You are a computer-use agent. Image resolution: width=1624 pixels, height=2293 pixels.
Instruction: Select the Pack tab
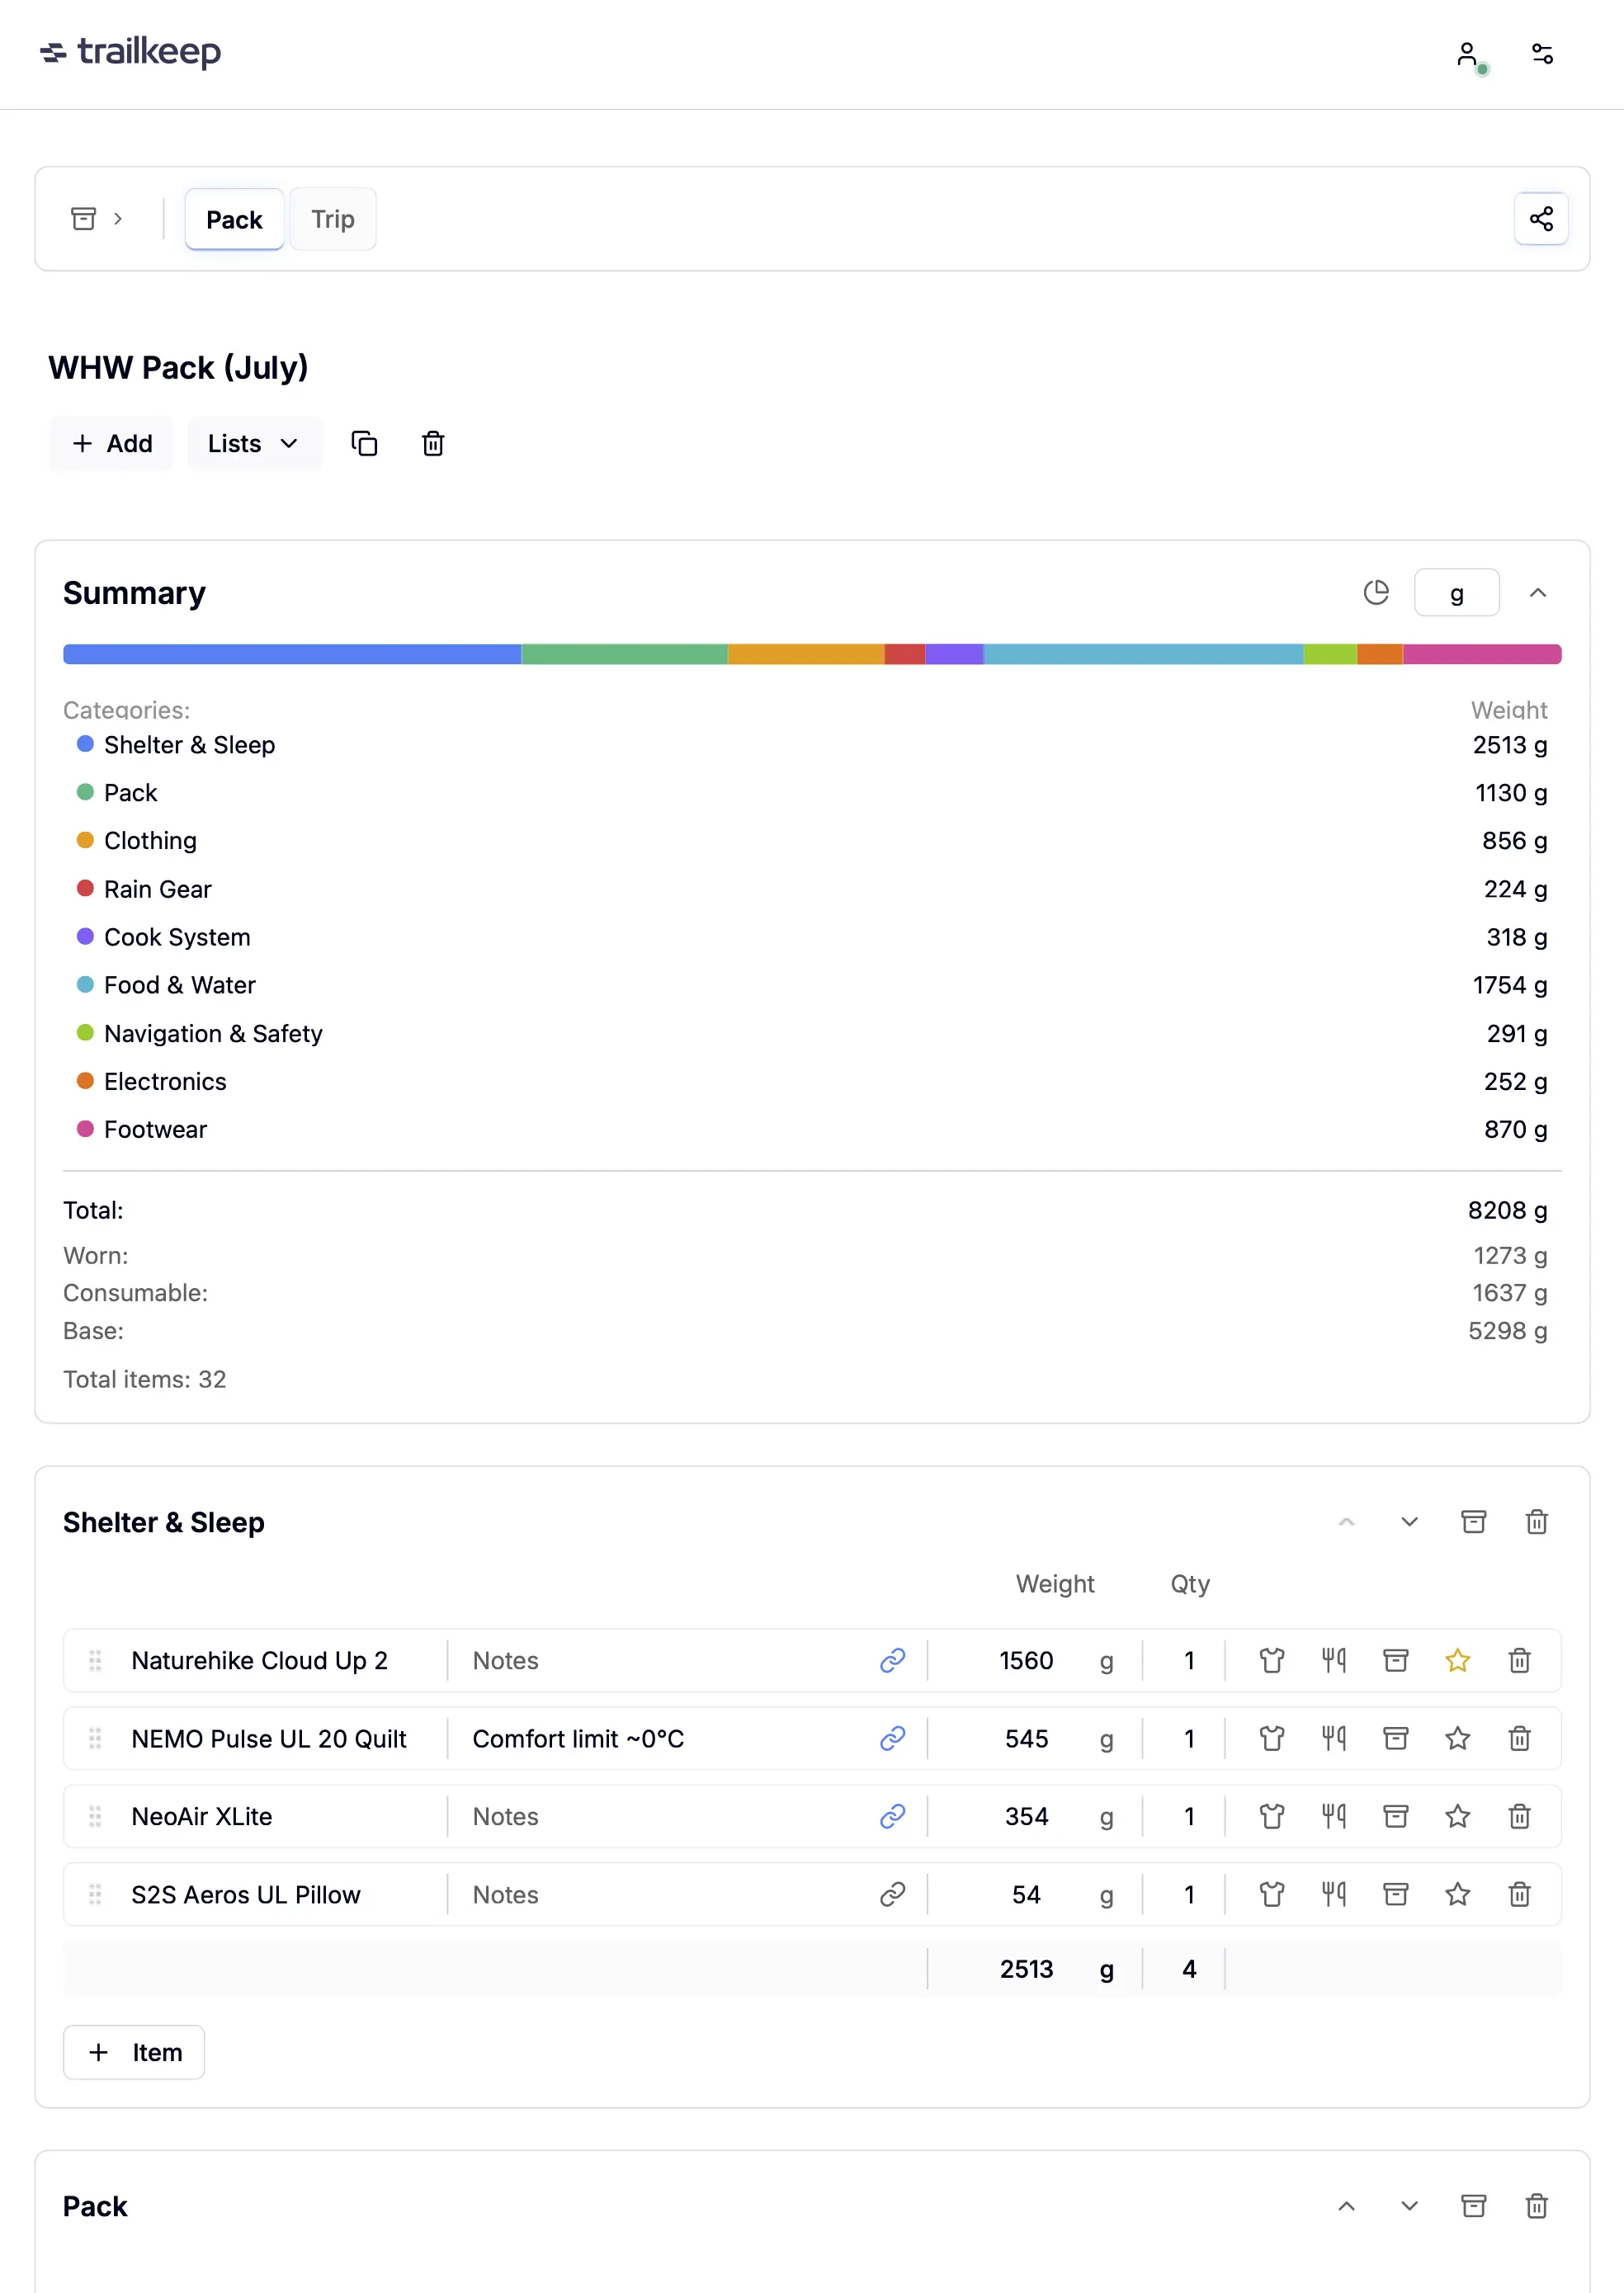pyautogui.click(x=234, y=219)
